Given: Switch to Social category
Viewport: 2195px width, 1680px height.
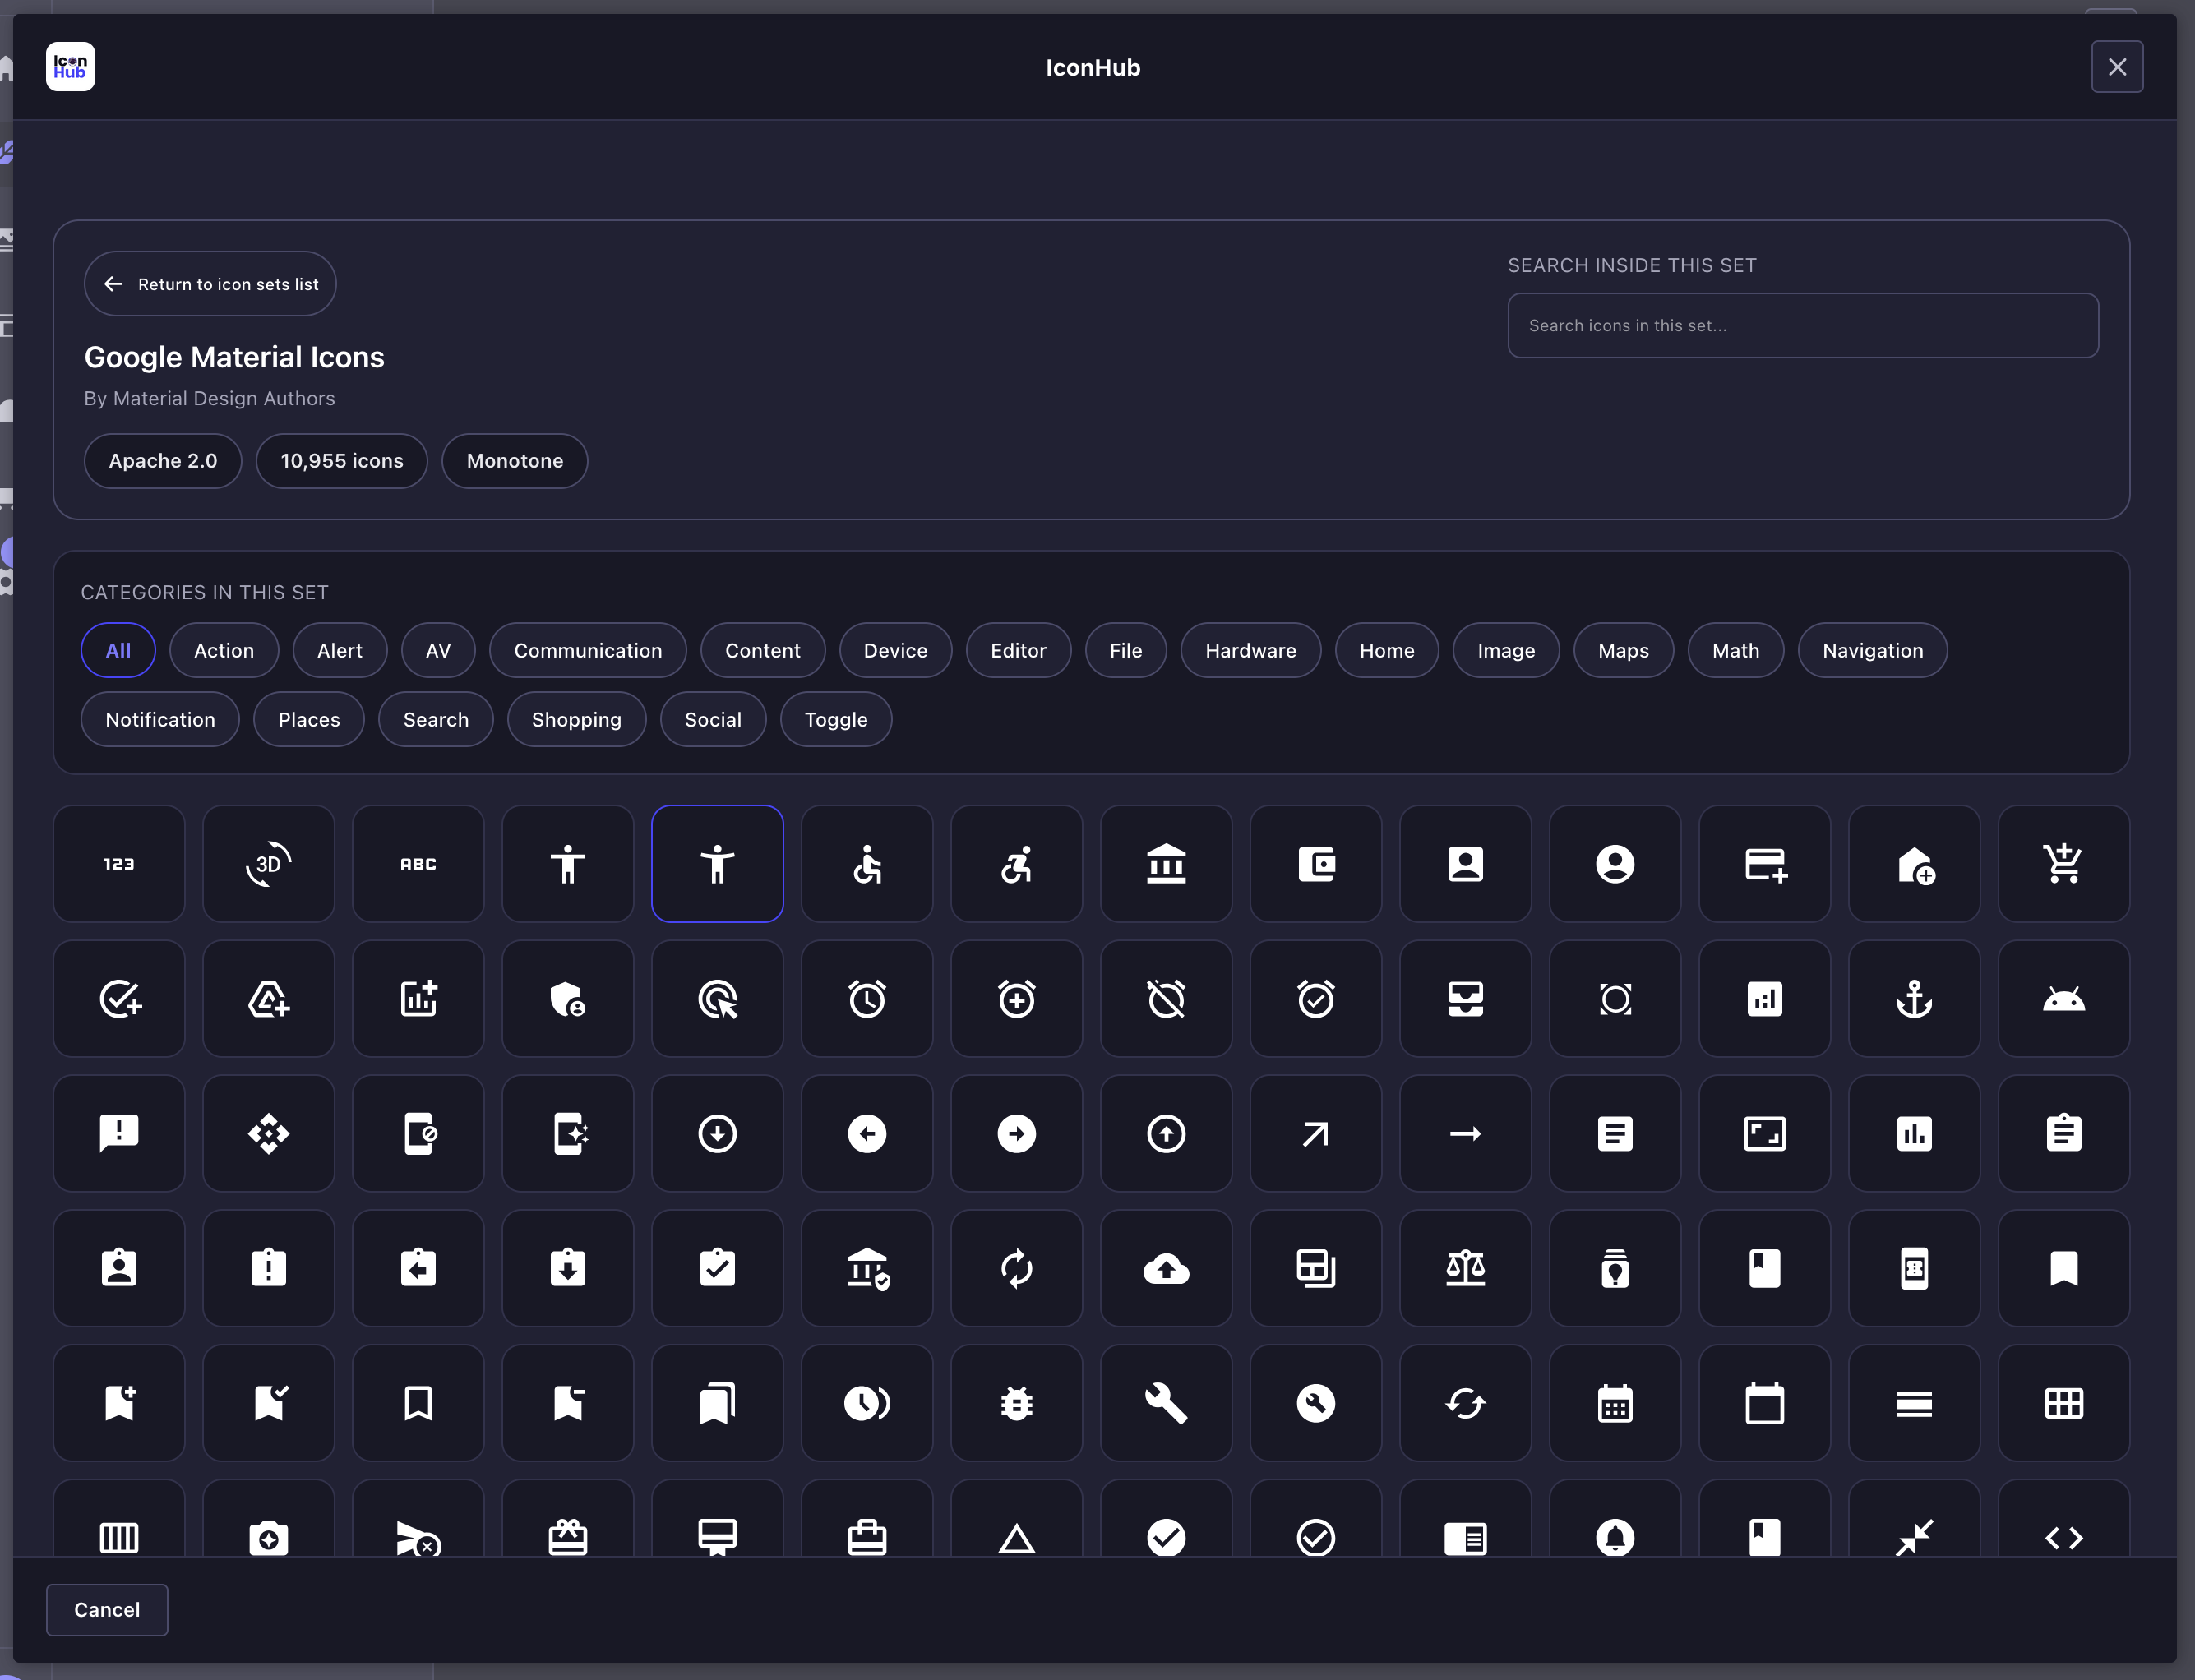Looking at the screenshot, I should tap(713, 719).
